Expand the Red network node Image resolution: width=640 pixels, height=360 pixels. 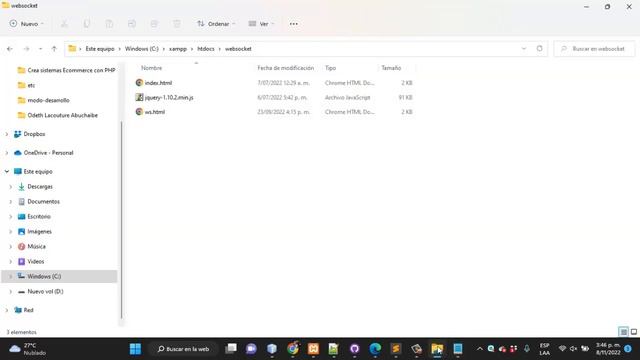click(7, 310)
